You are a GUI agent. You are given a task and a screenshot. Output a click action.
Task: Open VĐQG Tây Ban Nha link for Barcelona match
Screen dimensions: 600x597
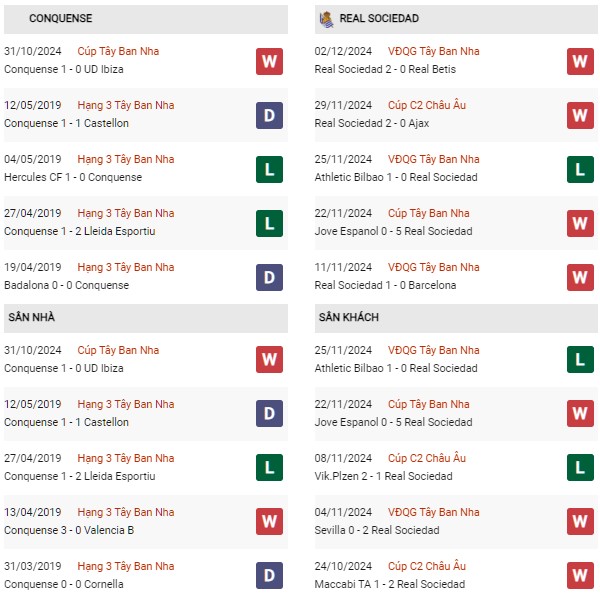point(433,267)
